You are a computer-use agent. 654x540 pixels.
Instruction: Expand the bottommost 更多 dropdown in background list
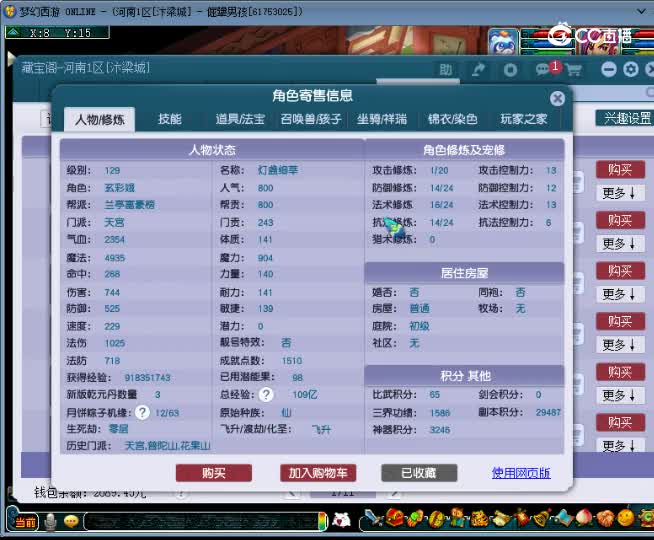pos(620,445)
